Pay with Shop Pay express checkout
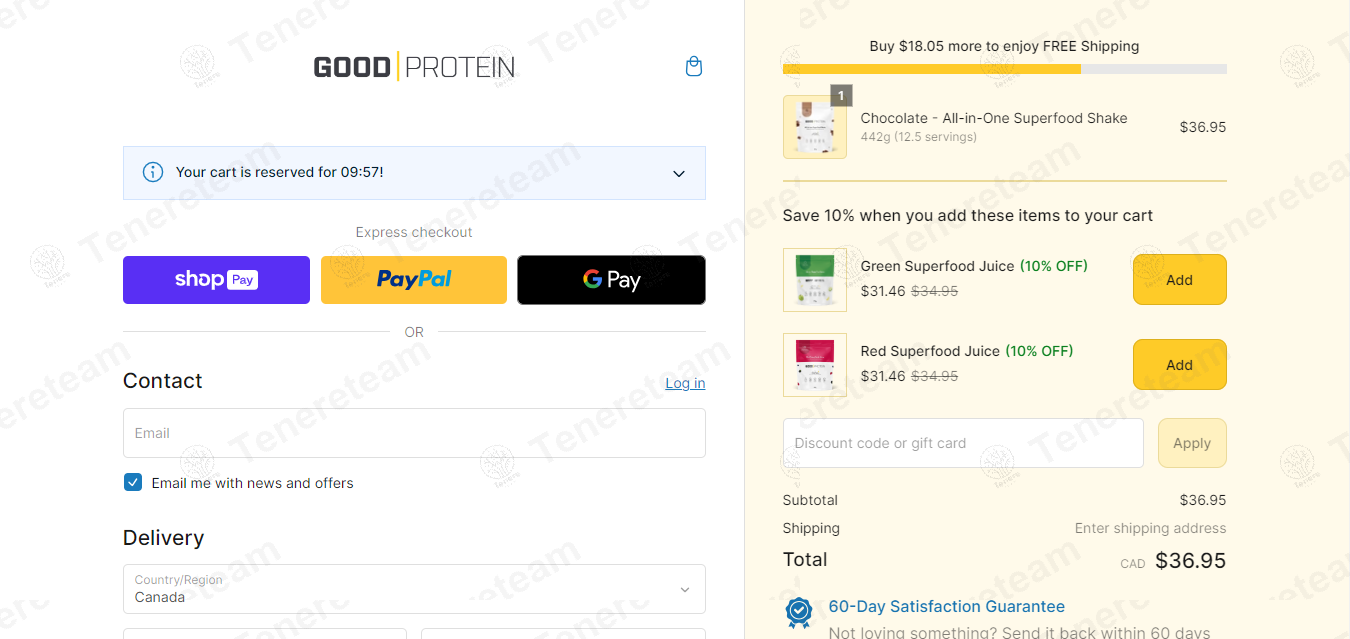1350x639 pixels. (216, 280)
